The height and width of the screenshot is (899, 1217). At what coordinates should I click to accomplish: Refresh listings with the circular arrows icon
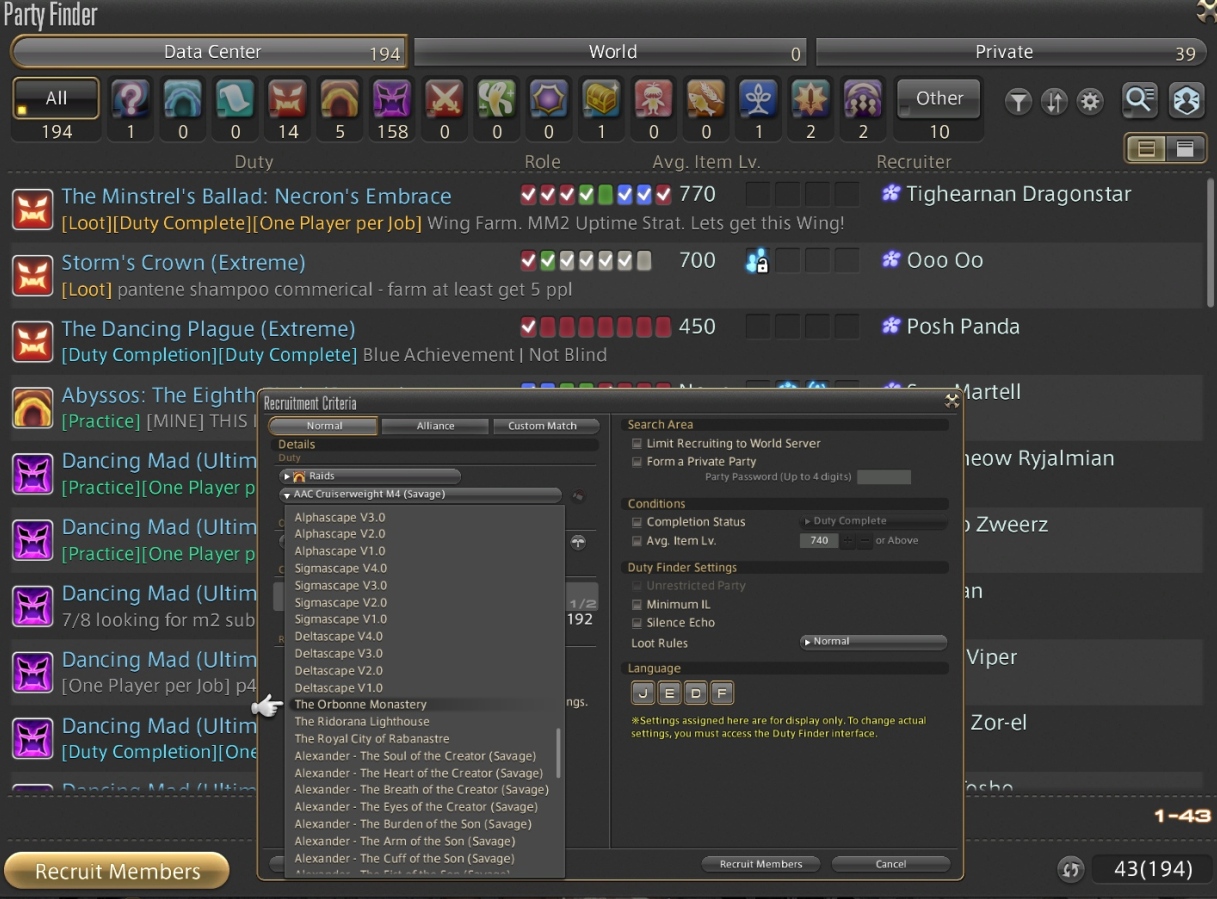(x=1071, y=869)
